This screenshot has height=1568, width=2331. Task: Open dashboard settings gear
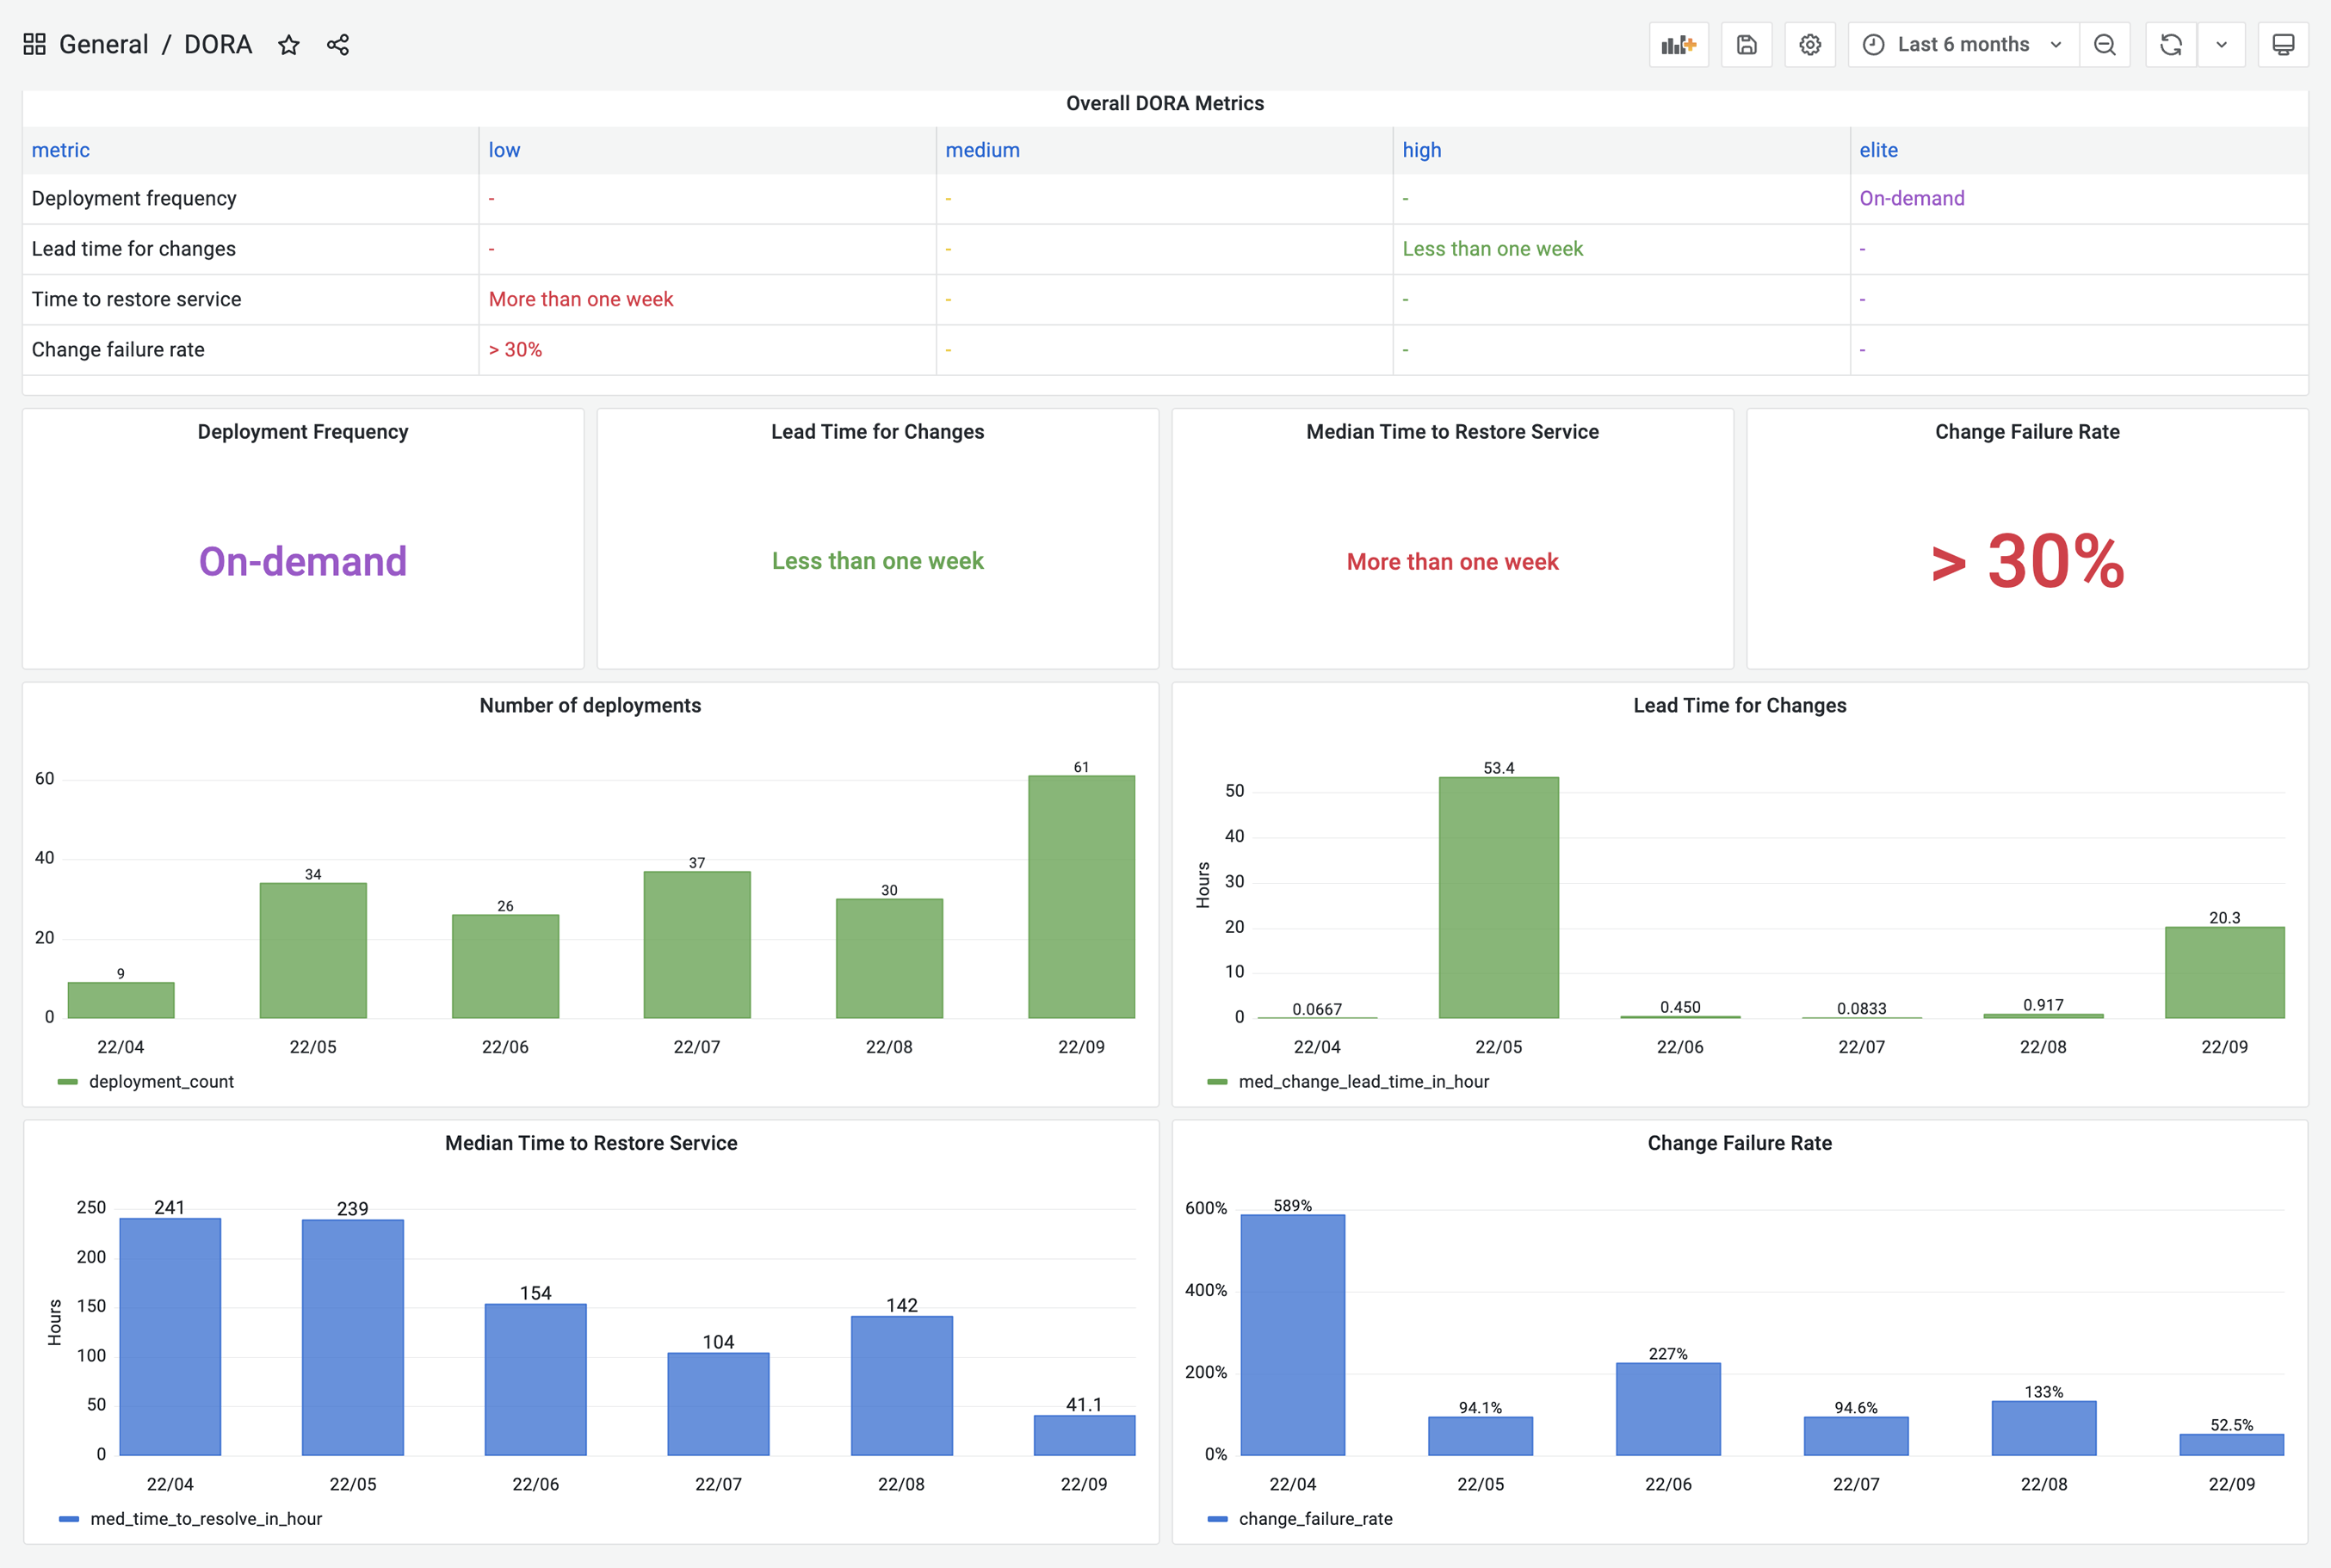coord(1810,44)
